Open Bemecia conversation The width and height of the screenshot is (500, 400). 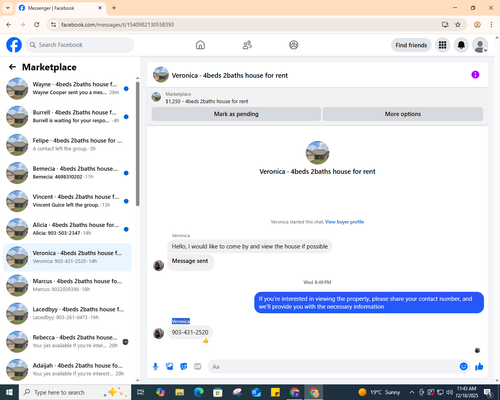(x=68, y=173)
